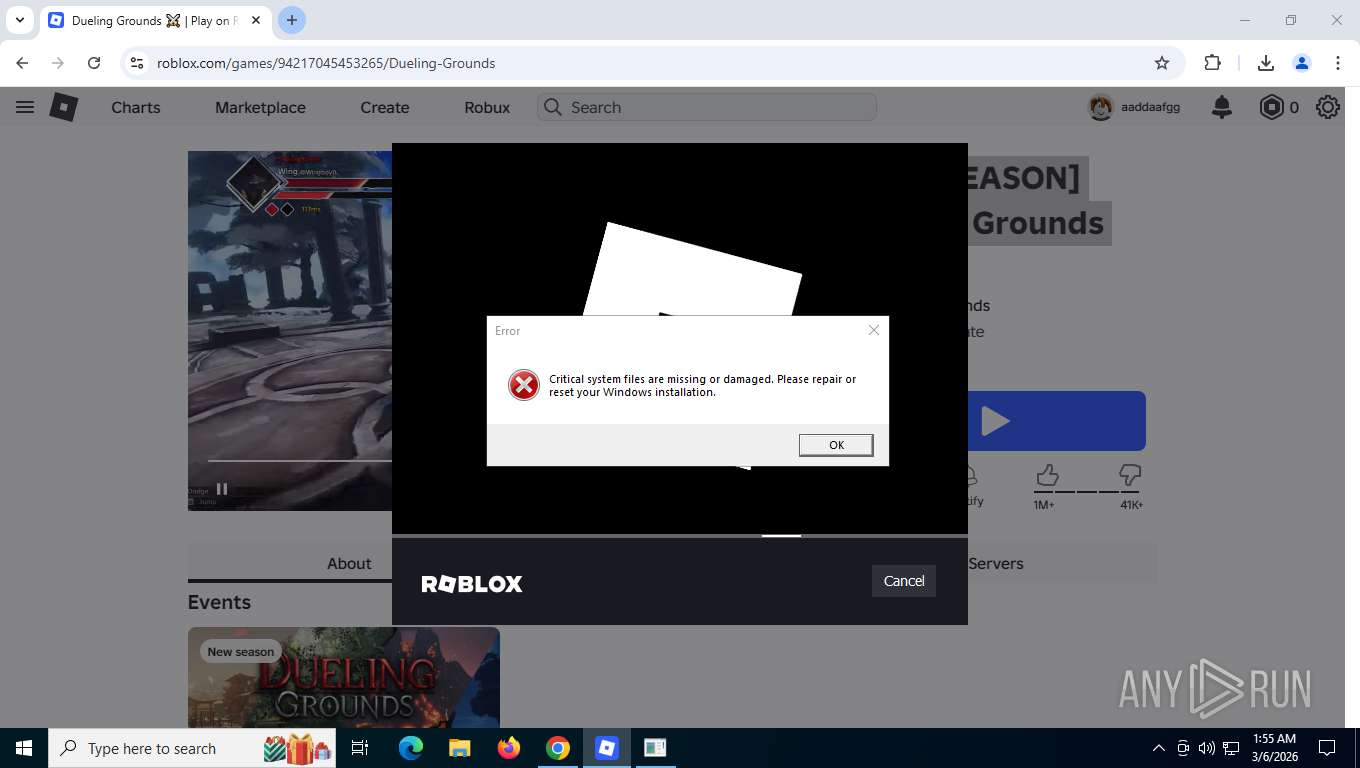Close the Error dialog with the X
1360x768 pixels.
click(x=874, y=330)
